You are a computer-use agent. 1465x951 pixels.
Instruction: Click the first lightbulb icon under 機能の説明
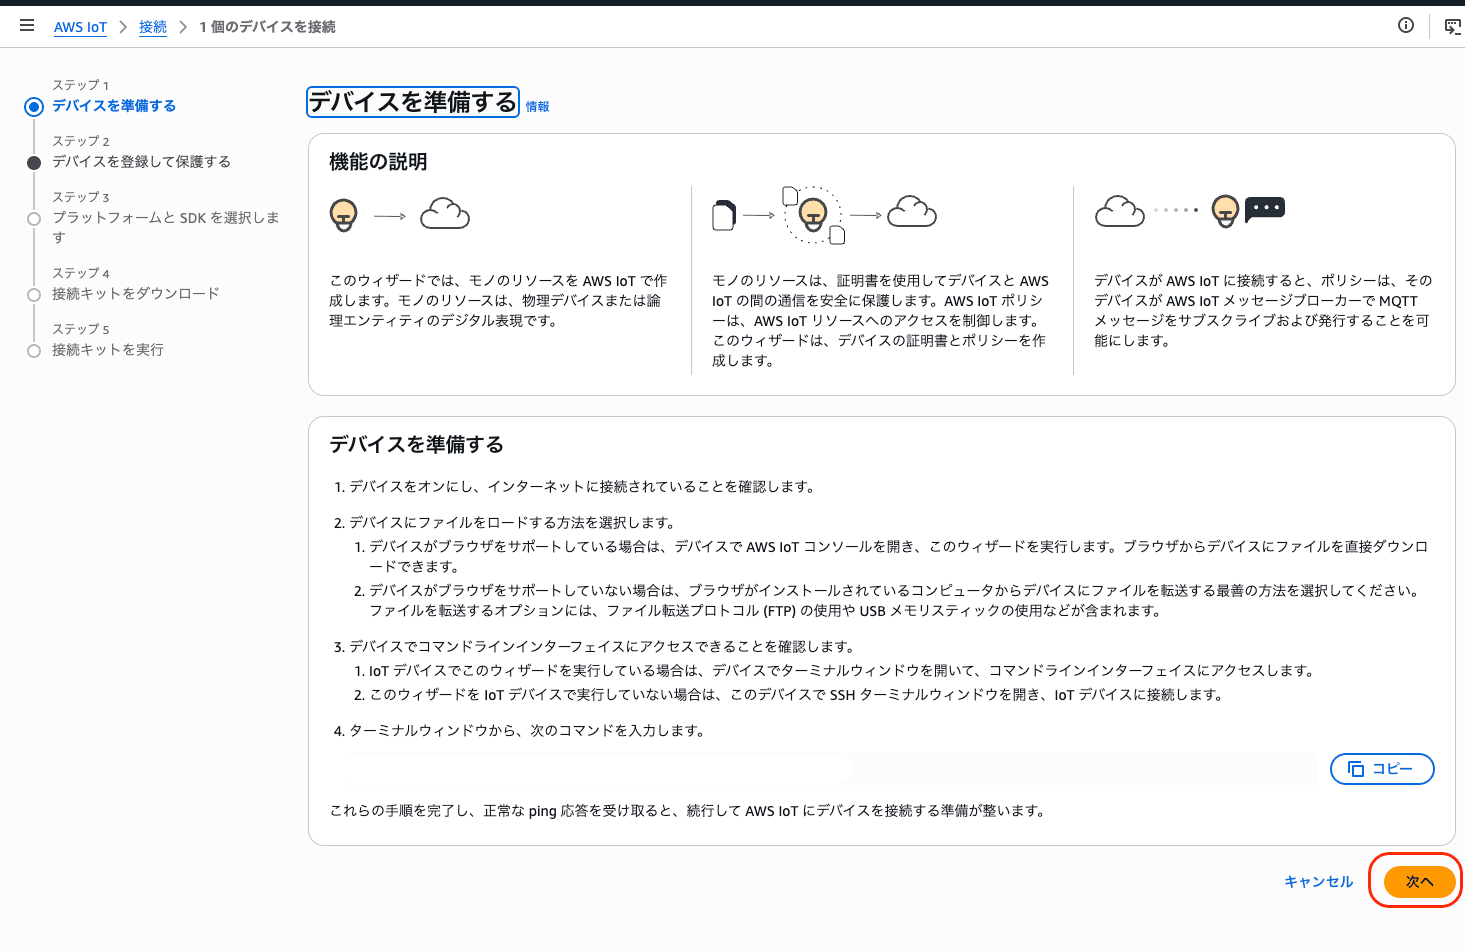click(344, 214)
